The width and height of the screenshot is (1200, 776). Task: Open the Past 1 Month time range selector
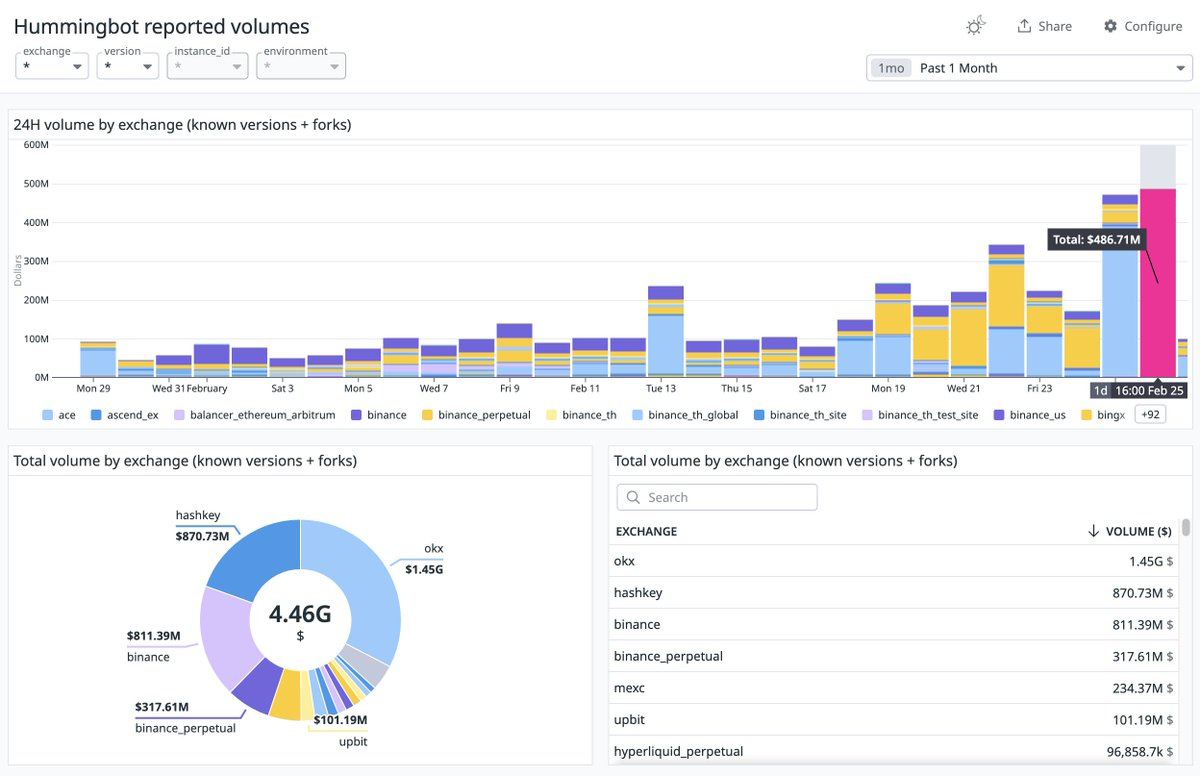[1029, 68]
